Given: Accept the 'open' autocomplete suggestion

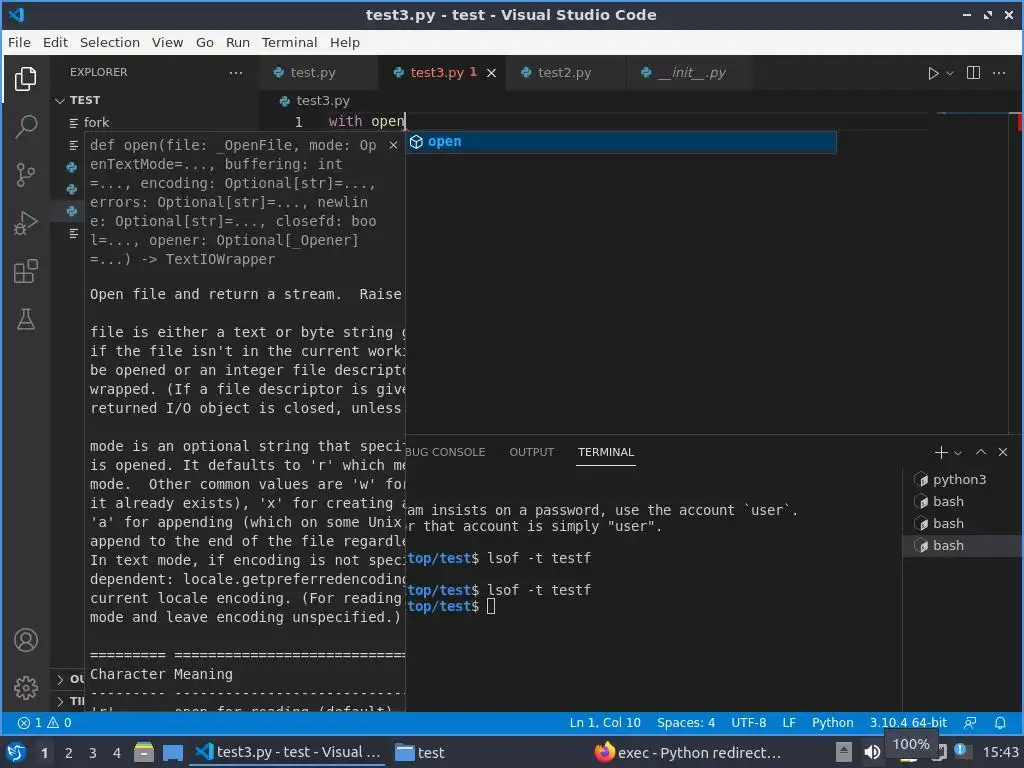Looking at the screenshot, I should [x=620, y=142].
